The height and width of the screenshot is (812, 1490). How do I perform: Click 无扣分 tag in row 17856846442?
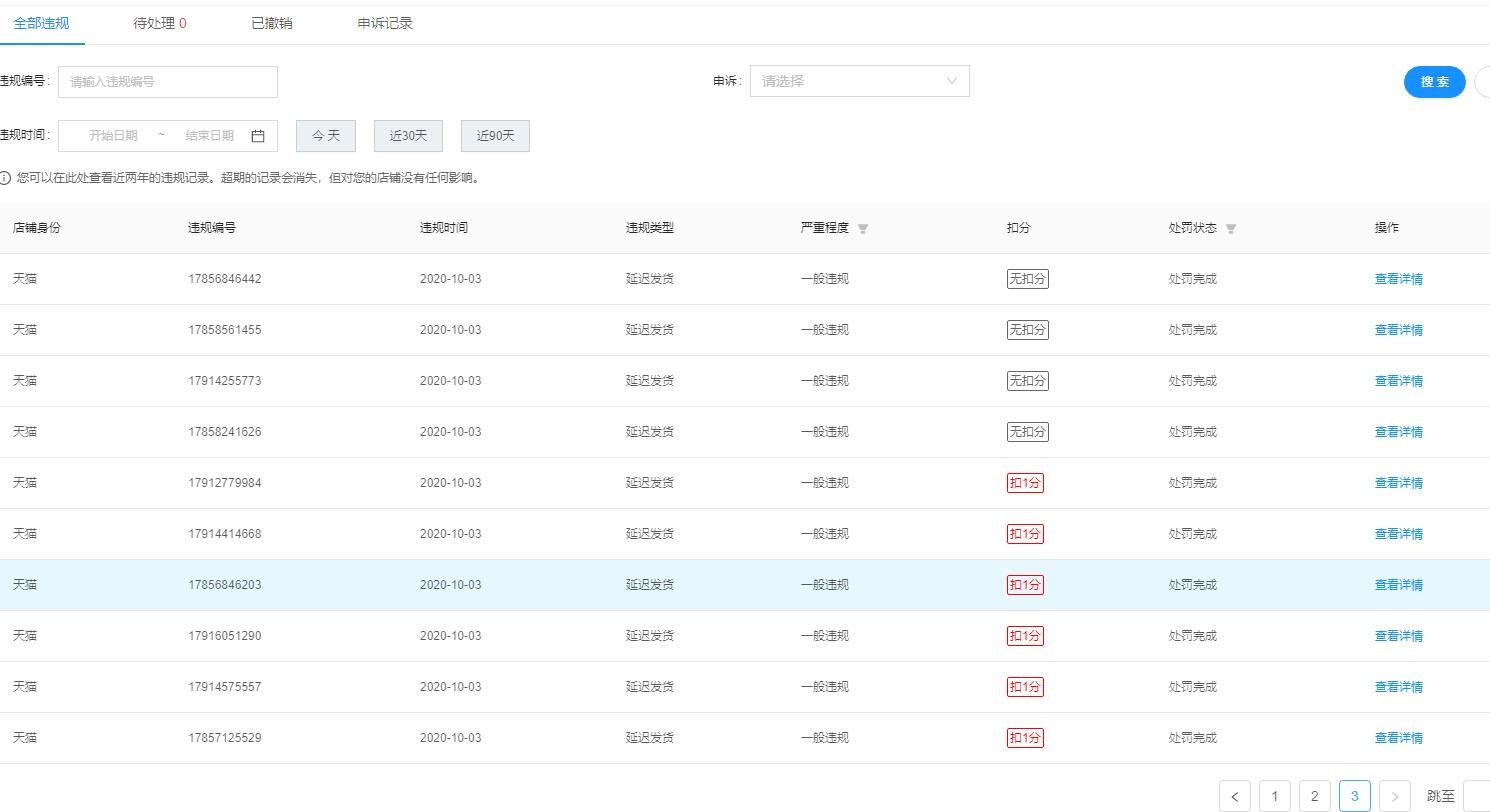coord(1028,279)
